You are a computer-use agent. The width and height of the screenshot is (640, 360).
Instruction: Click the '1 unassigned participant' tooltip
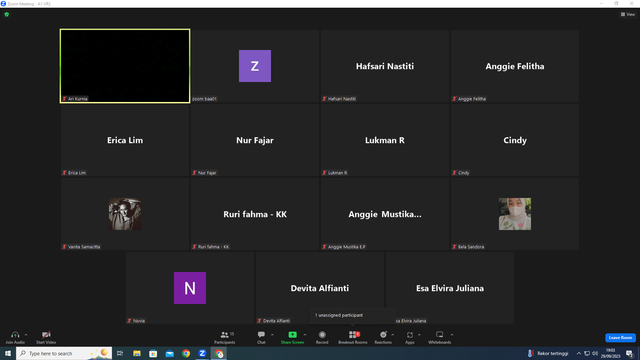pos(353,316)
